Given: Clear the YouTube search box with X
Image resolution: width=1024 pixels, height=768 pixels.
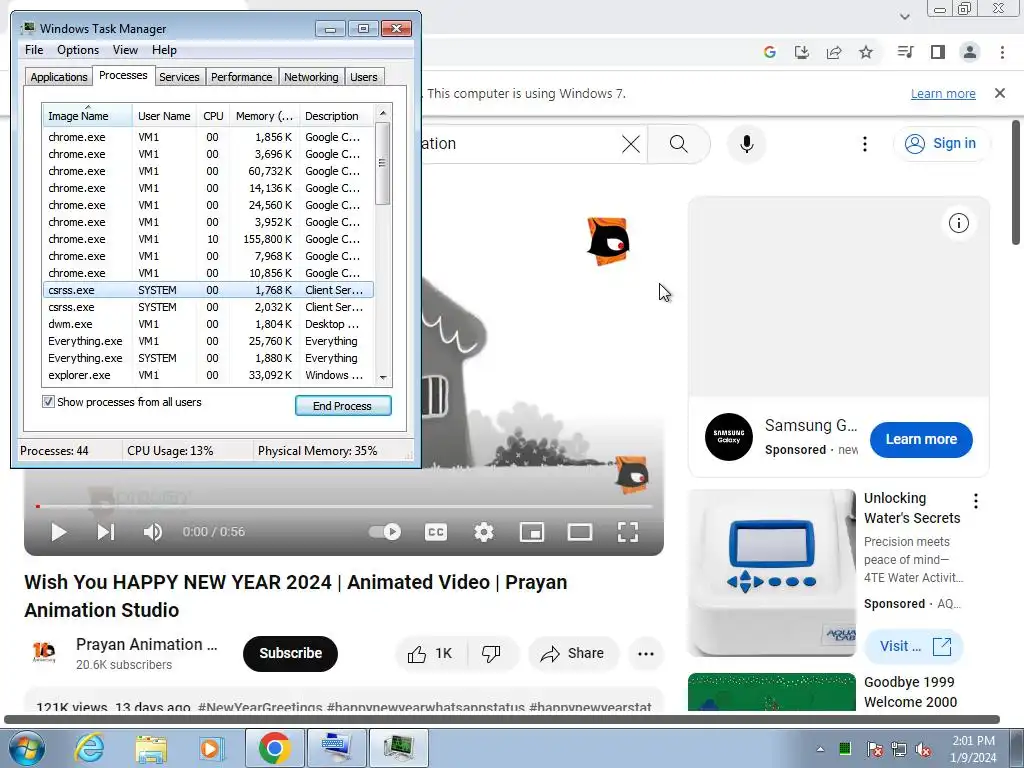Looking at the screenshot, I should 631,144.
